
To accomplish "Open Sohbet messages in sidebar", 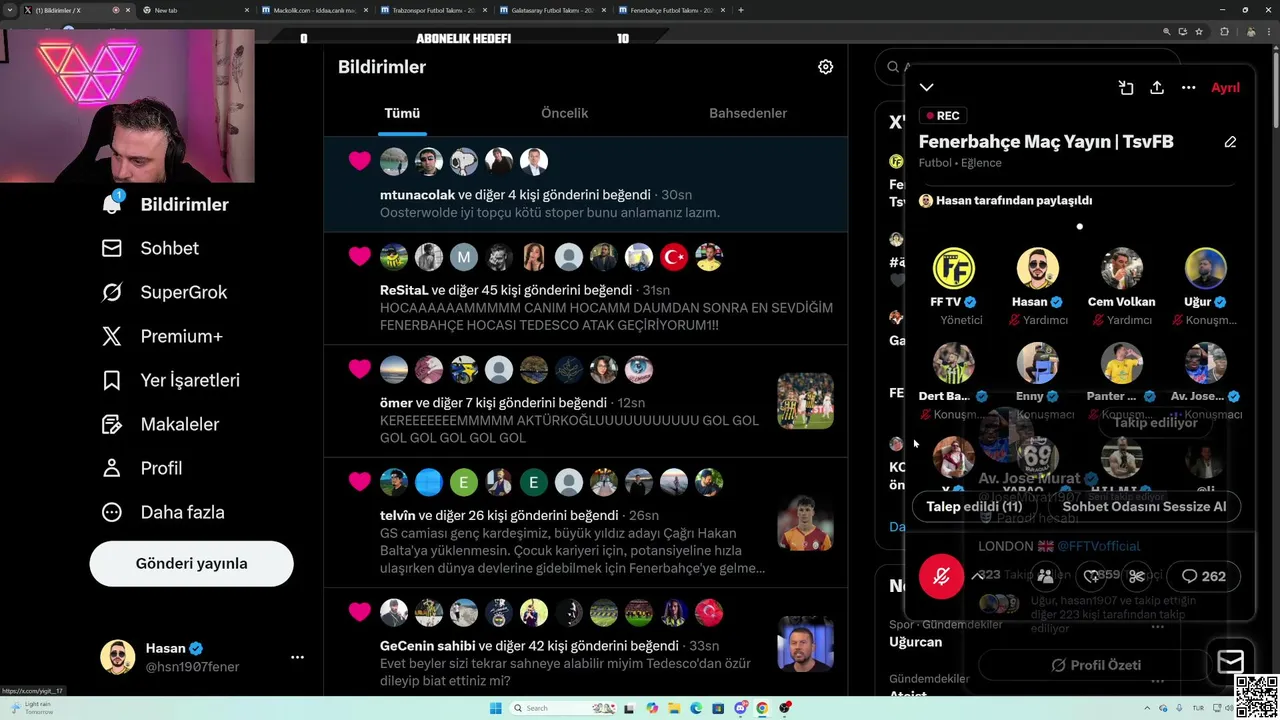I will [151, 248].
